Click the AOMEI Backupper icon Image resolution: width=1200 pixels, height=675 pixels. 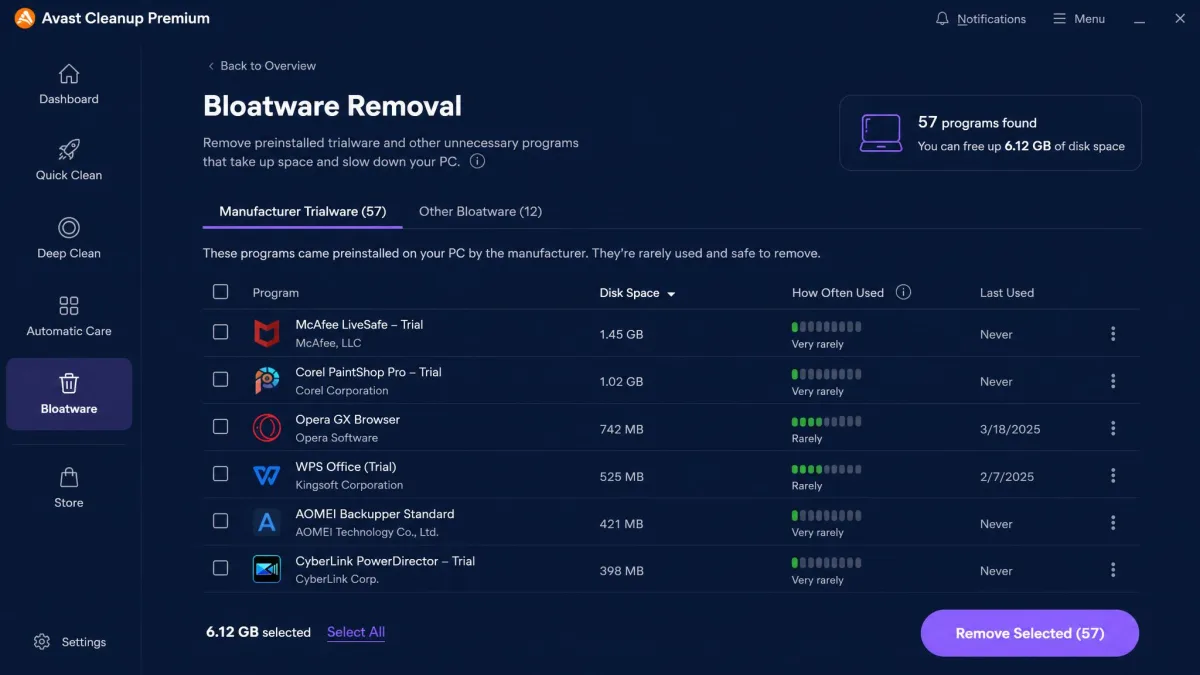(x=267, y=522)
